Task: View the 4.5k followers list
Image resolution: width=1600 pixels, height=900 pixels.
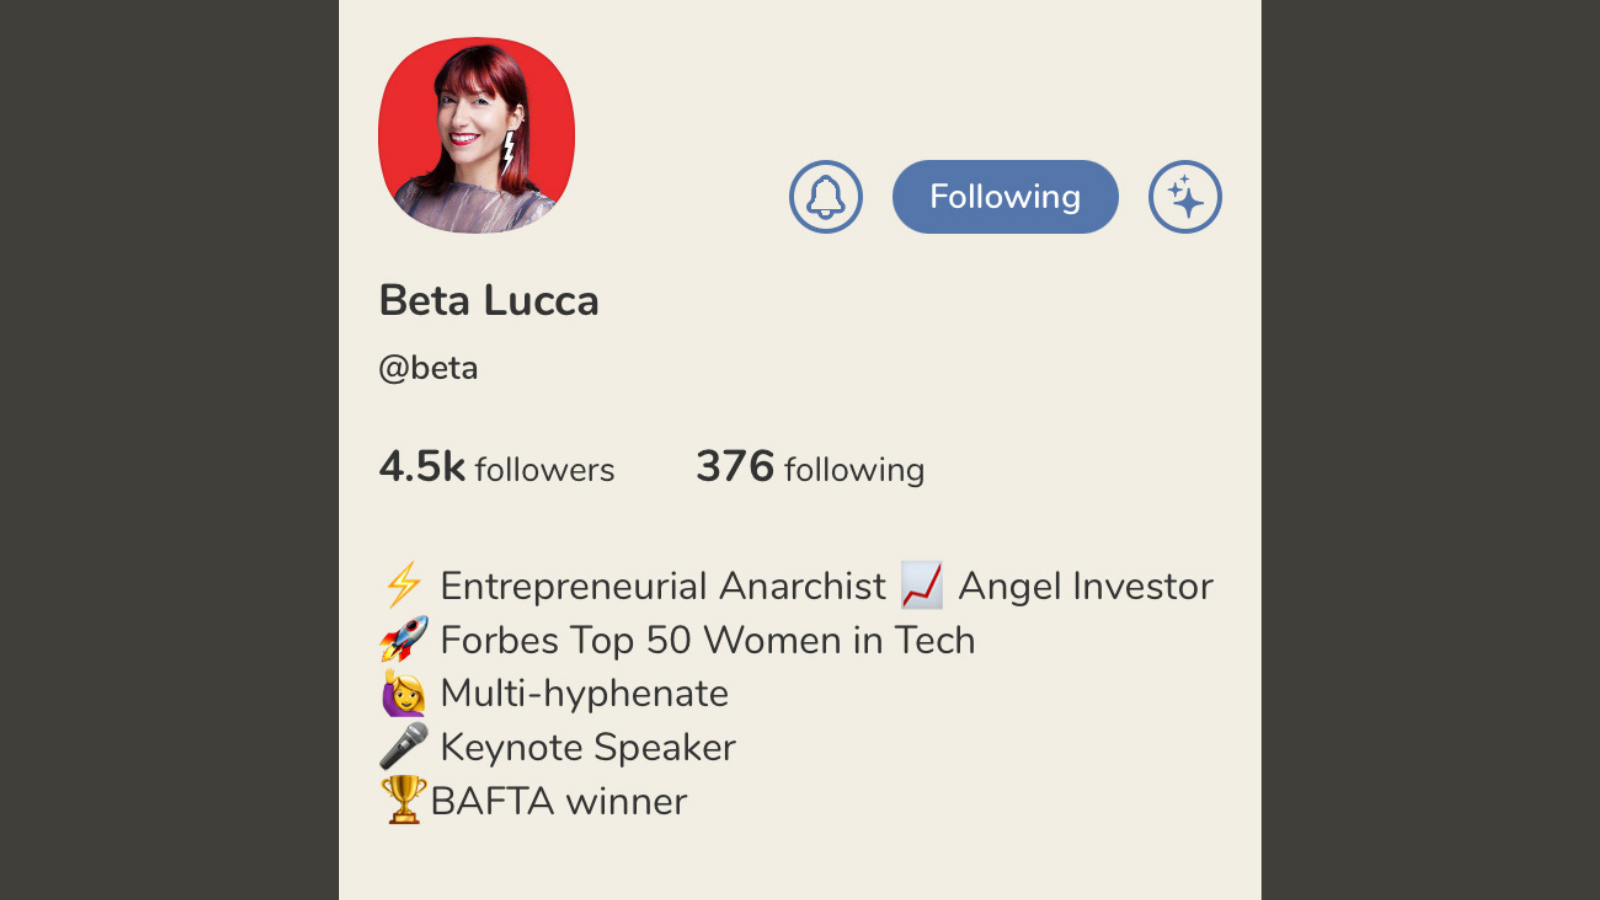Action: coord(497,467)
